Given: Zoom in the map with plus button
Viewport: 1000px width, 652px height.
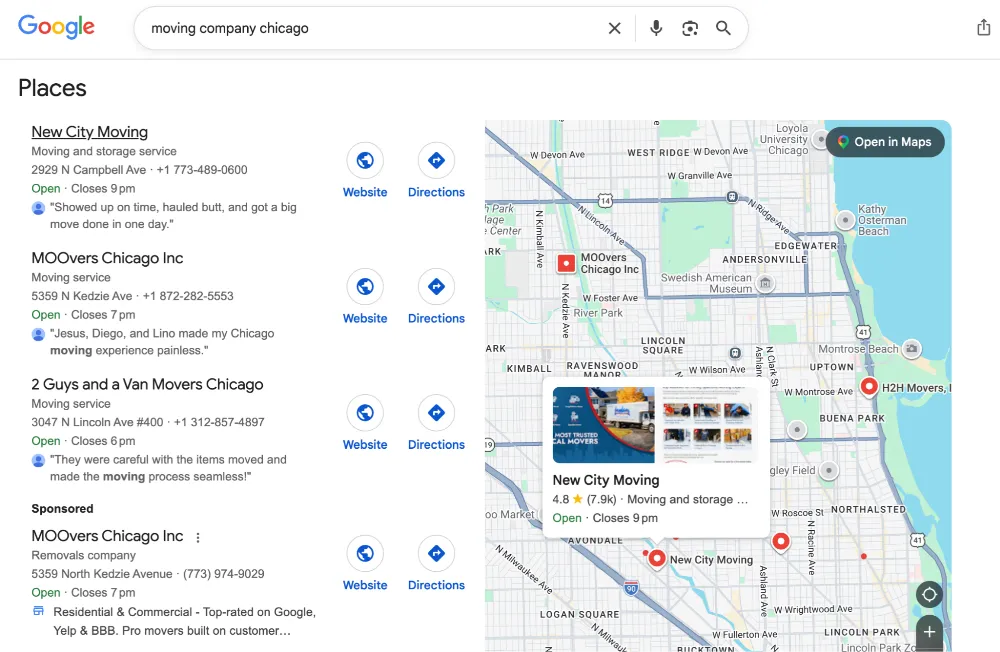Looking at the screenshot, I should [x=929, y=632].
